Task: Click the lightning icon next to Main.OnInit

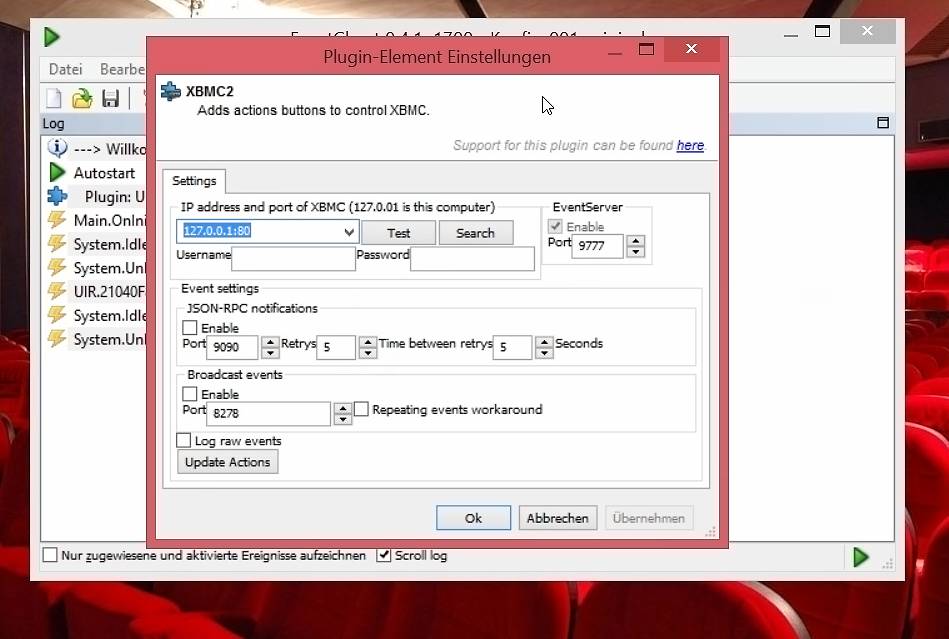Action: [56, 220]
